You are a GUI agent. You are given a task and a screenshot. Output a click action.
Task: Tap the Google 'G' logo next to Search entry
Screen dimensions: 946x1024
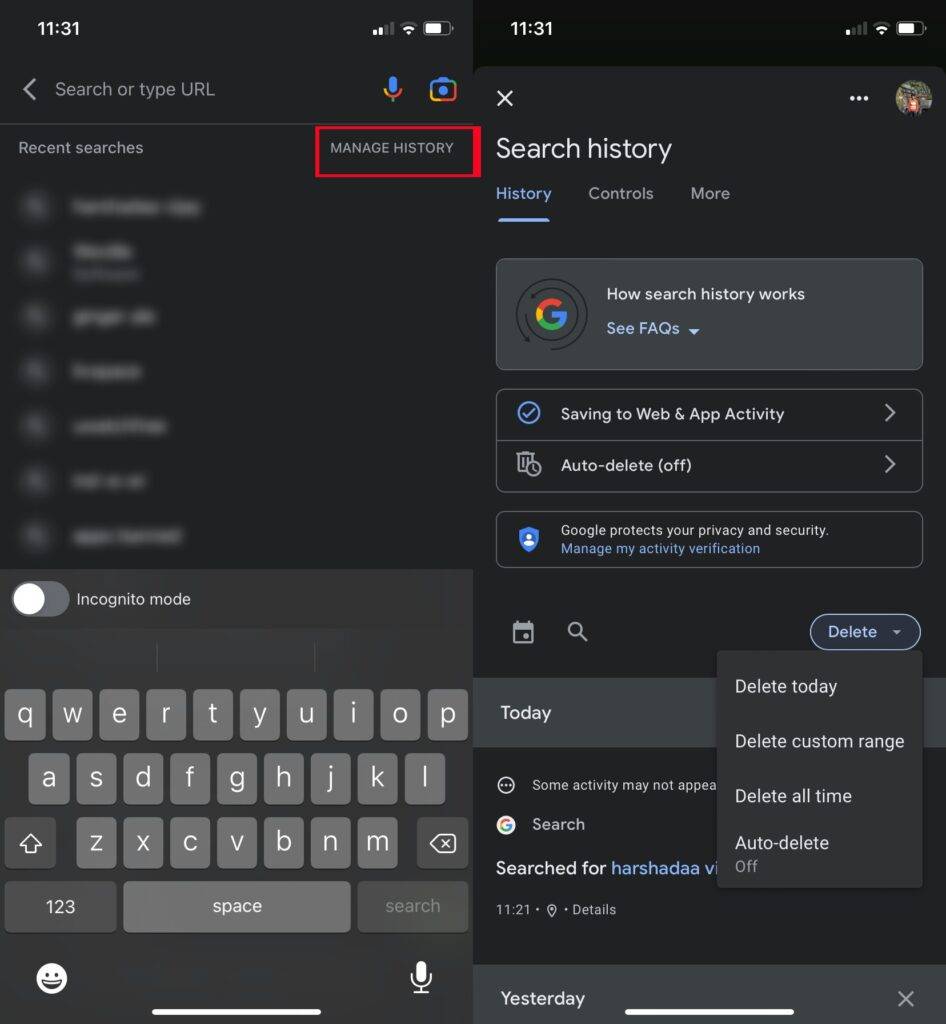[504, 824]
